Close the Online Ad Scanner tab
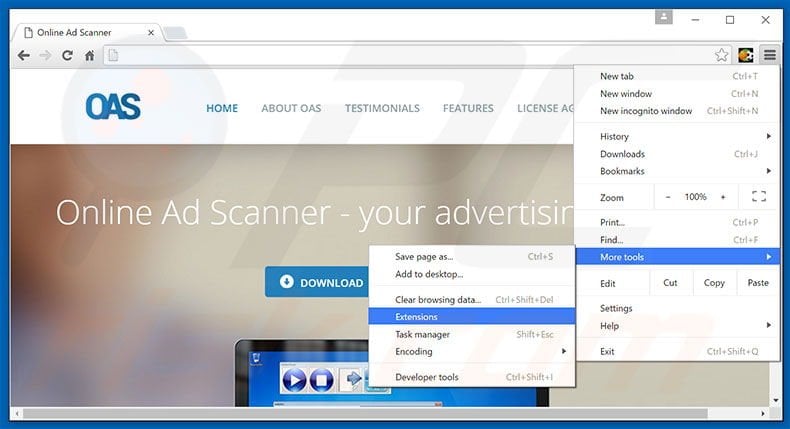790x429 pixels. [151, 33]
